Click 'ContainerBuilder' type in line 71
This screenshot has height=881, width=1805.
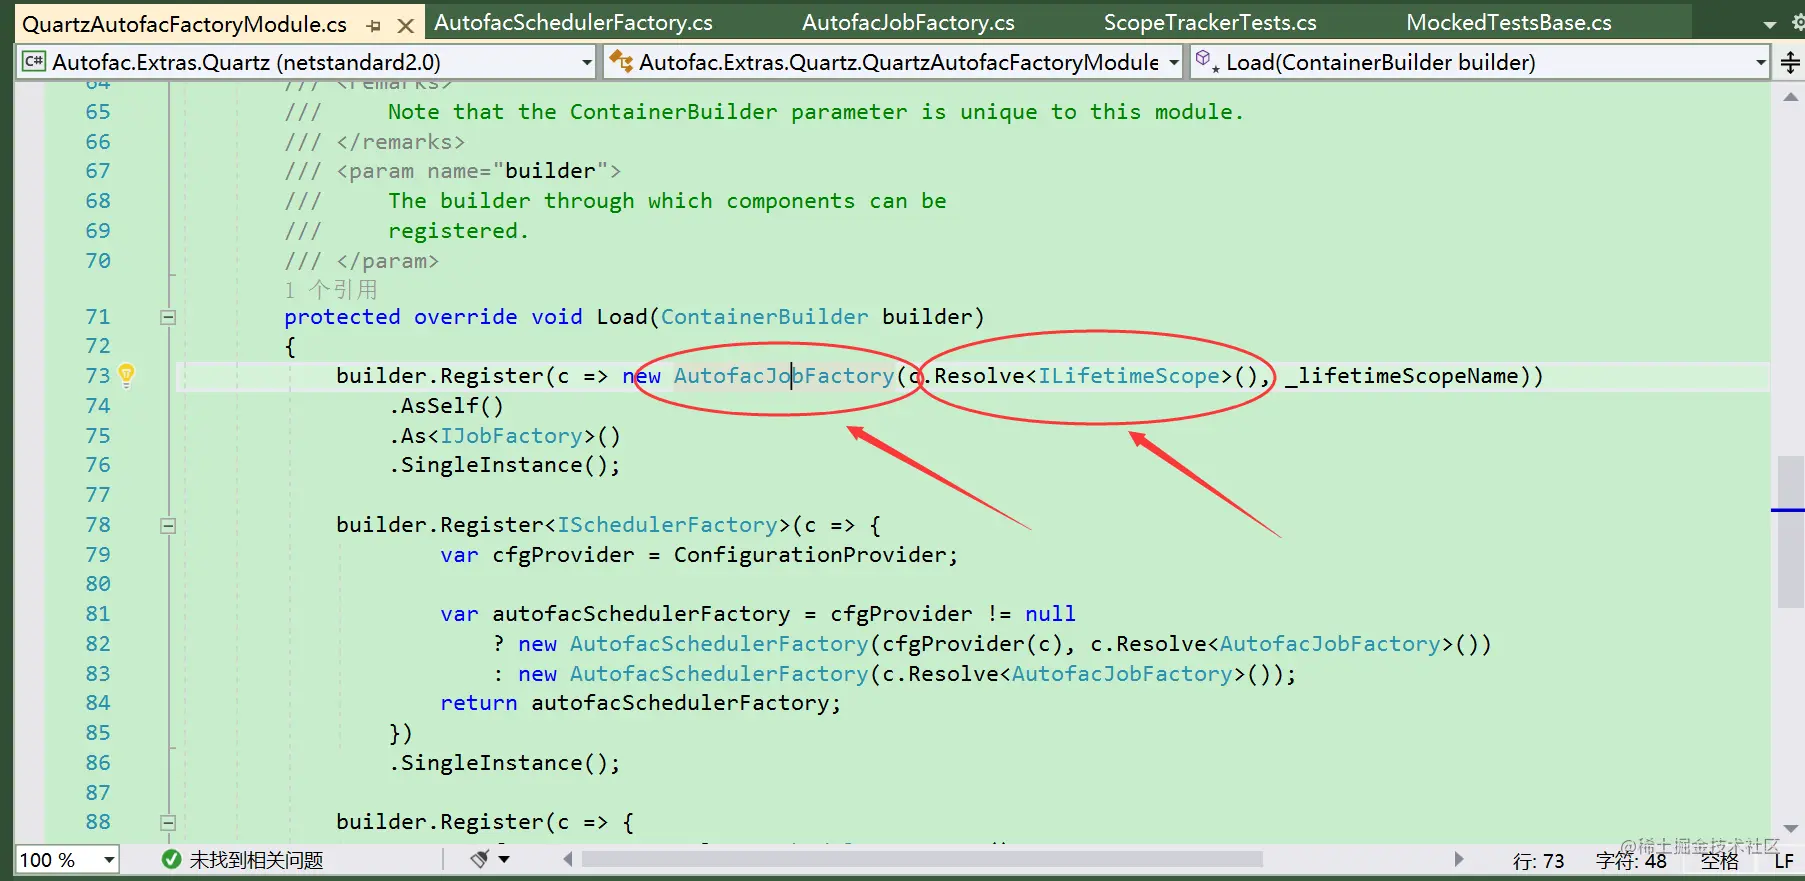point(764,317)
